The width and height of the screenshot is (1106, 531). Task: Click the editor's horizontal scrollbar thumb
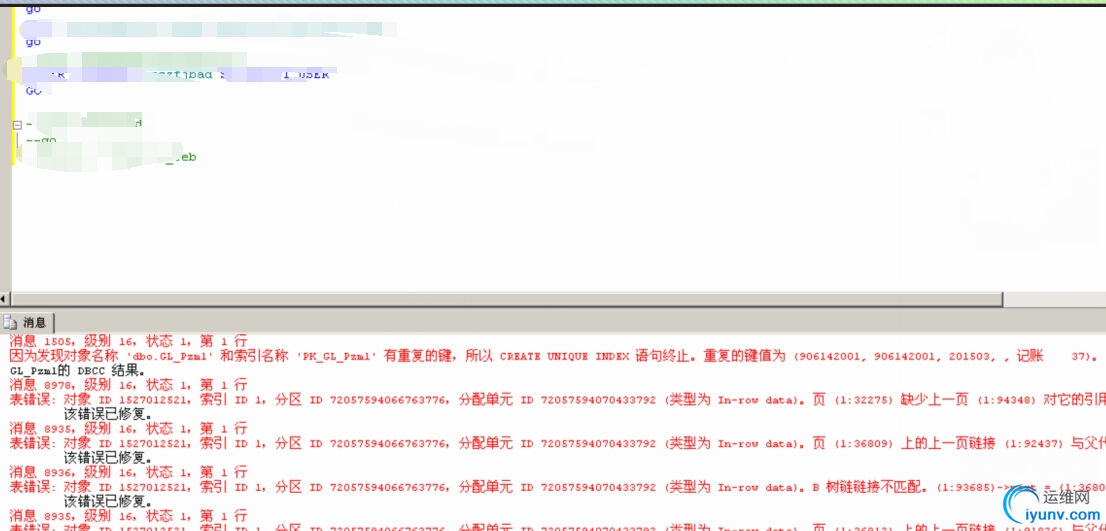506,299
